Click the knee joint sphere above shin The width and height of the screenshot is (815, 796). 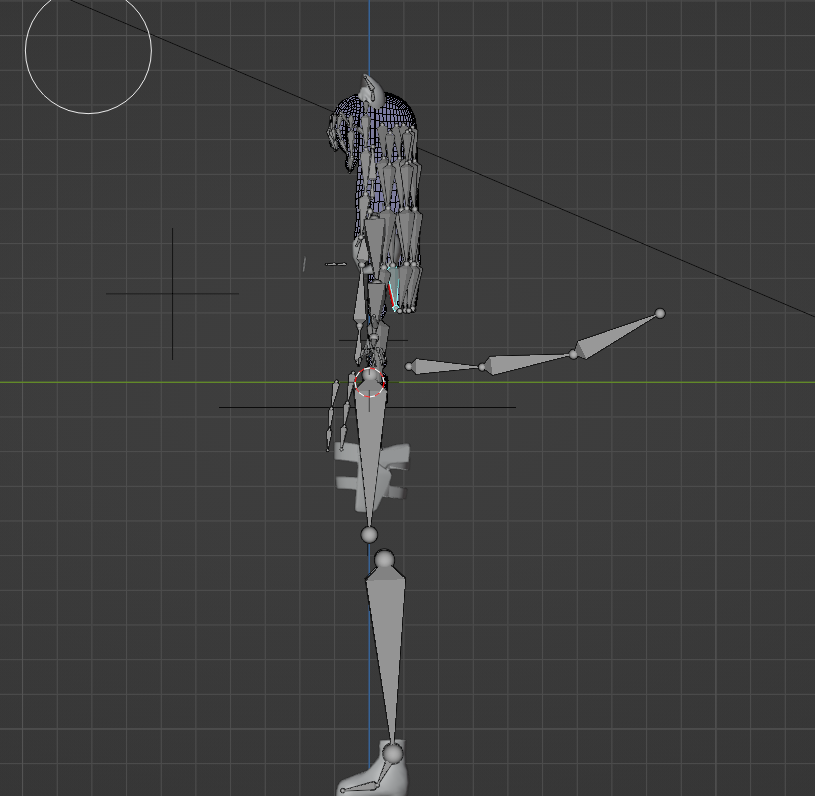tap(384, 559)
